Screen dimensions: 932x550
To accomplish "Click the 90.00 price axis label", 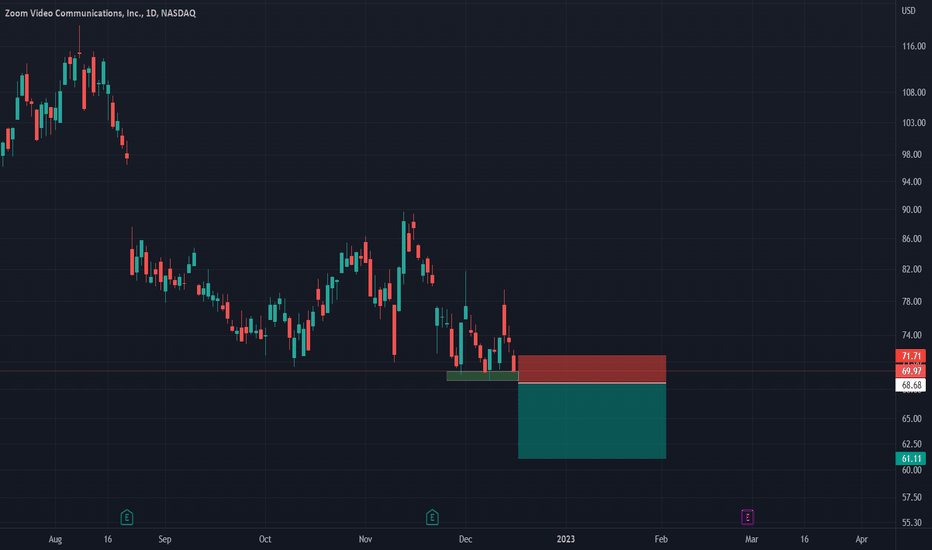I will (914, 210).
